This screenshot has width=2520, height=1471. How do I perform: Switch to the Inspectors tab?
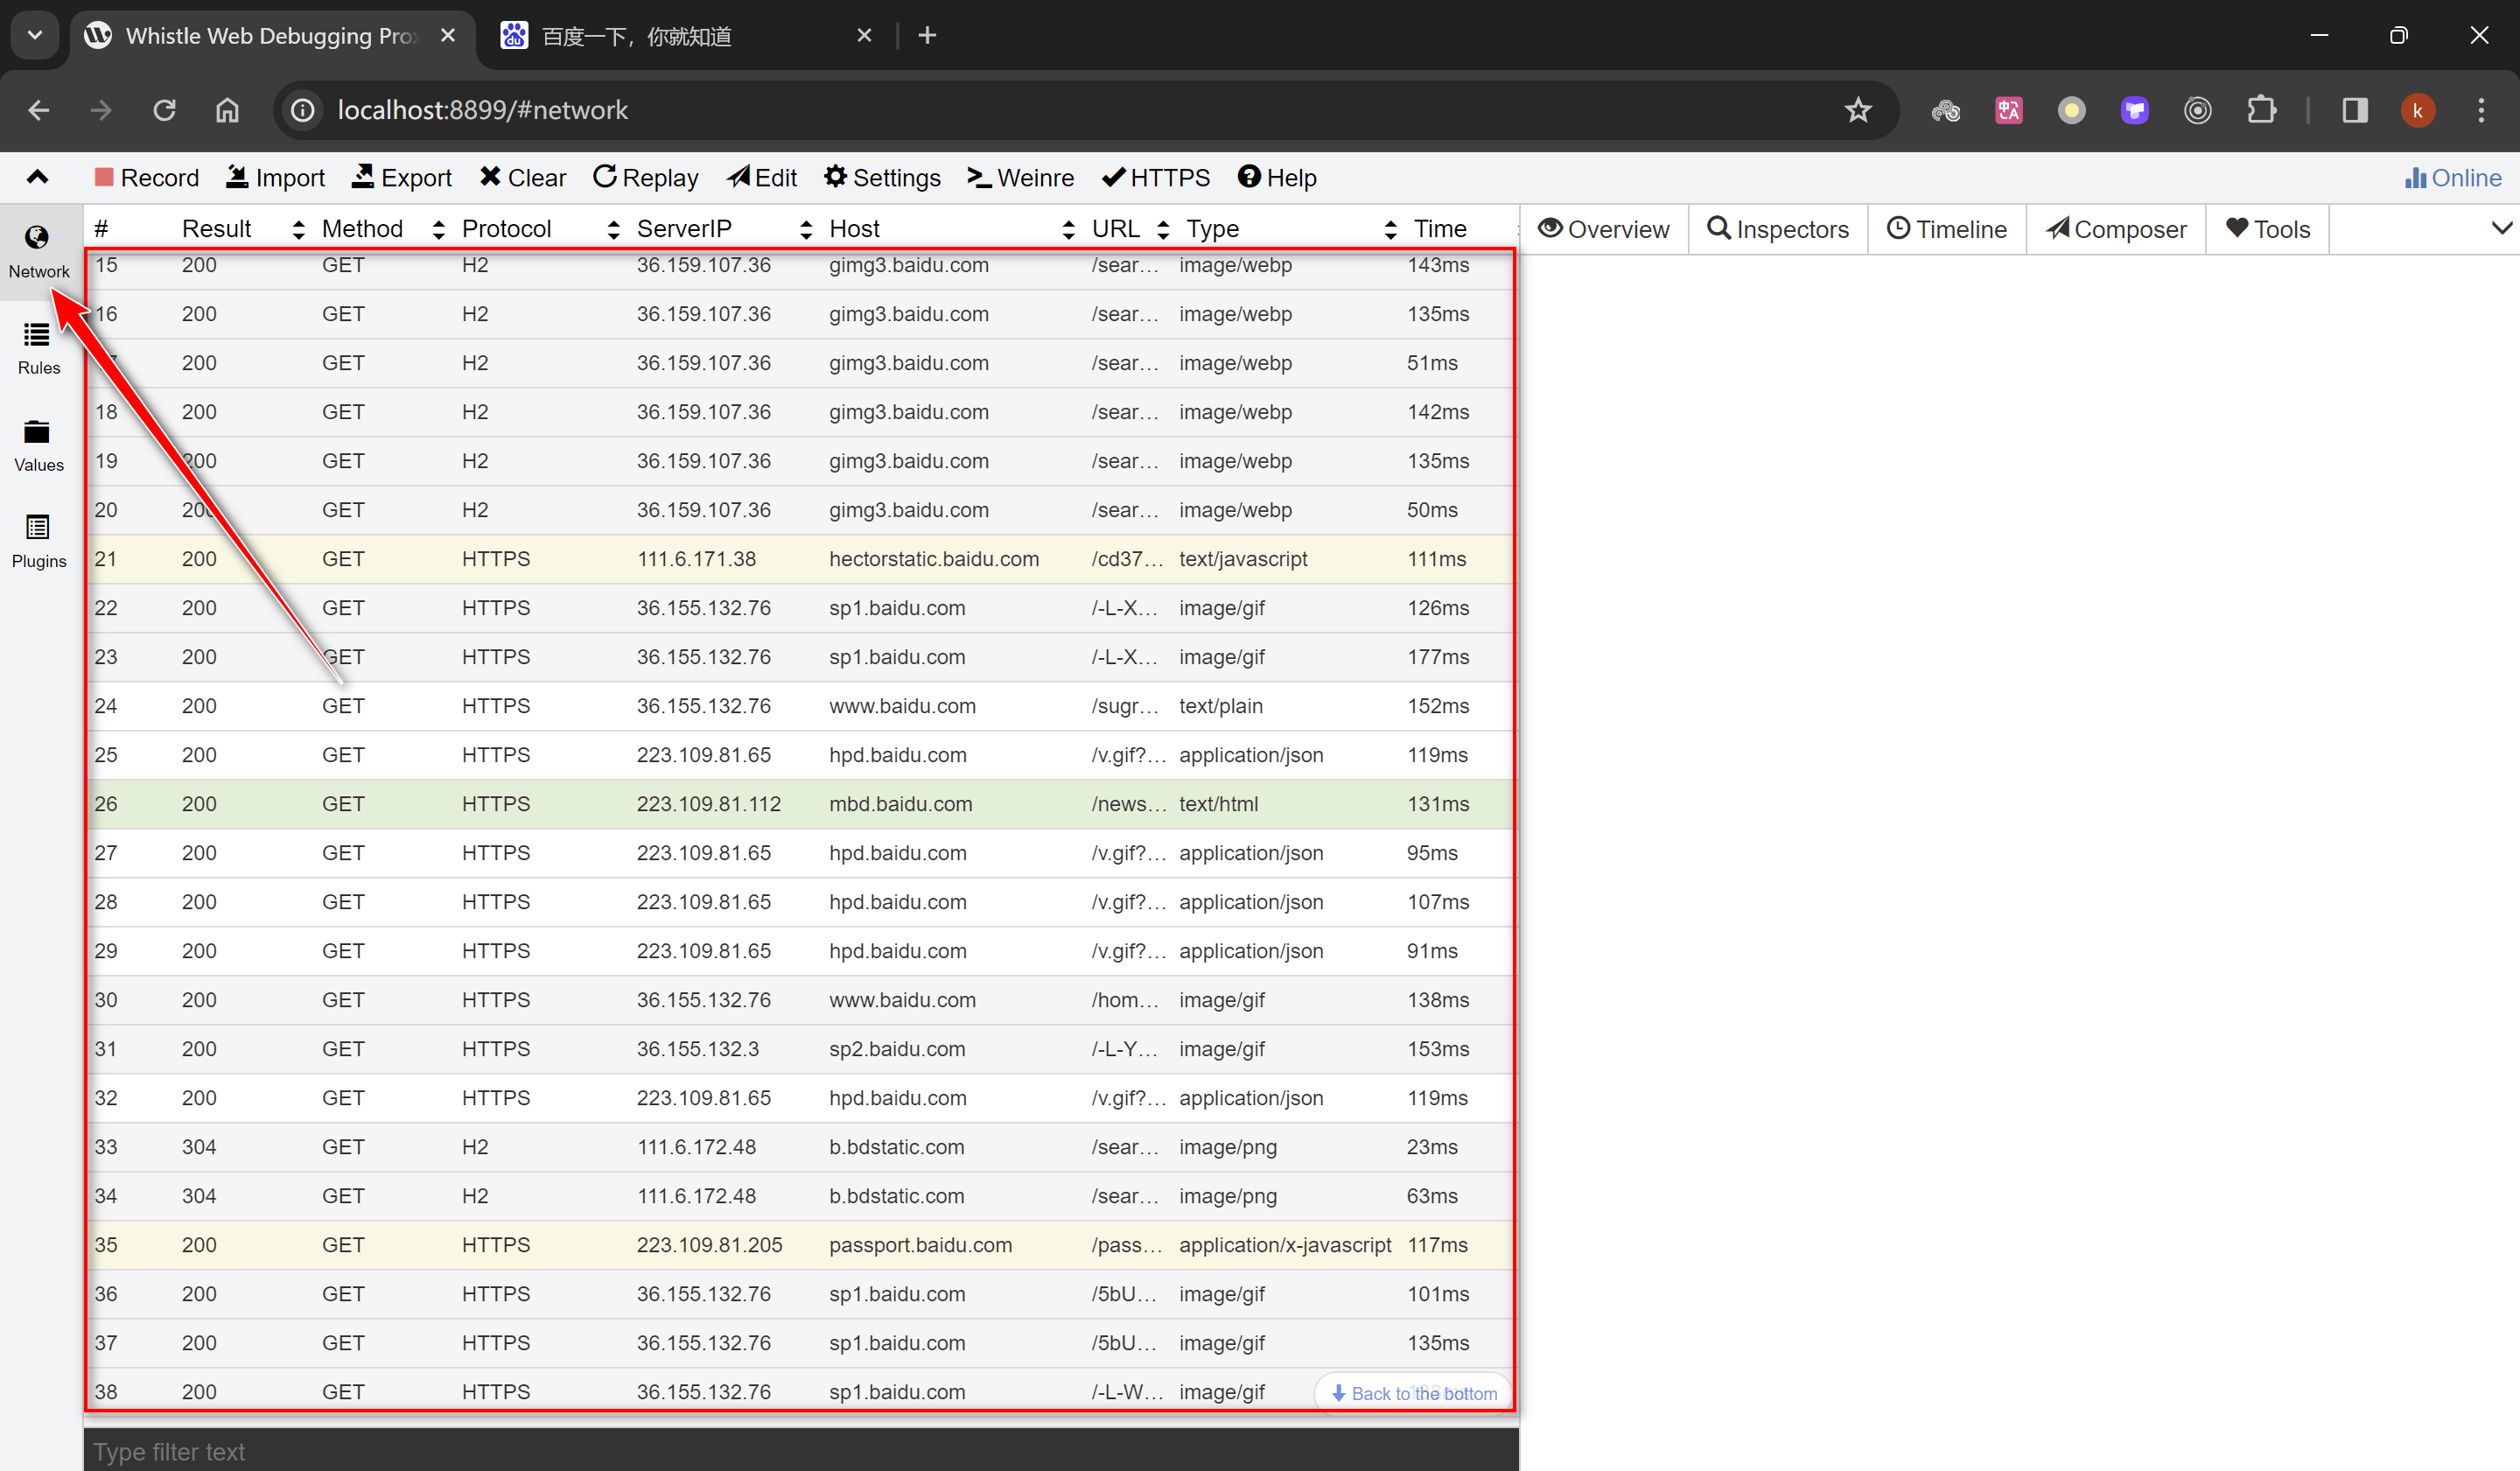point(1778,229)
